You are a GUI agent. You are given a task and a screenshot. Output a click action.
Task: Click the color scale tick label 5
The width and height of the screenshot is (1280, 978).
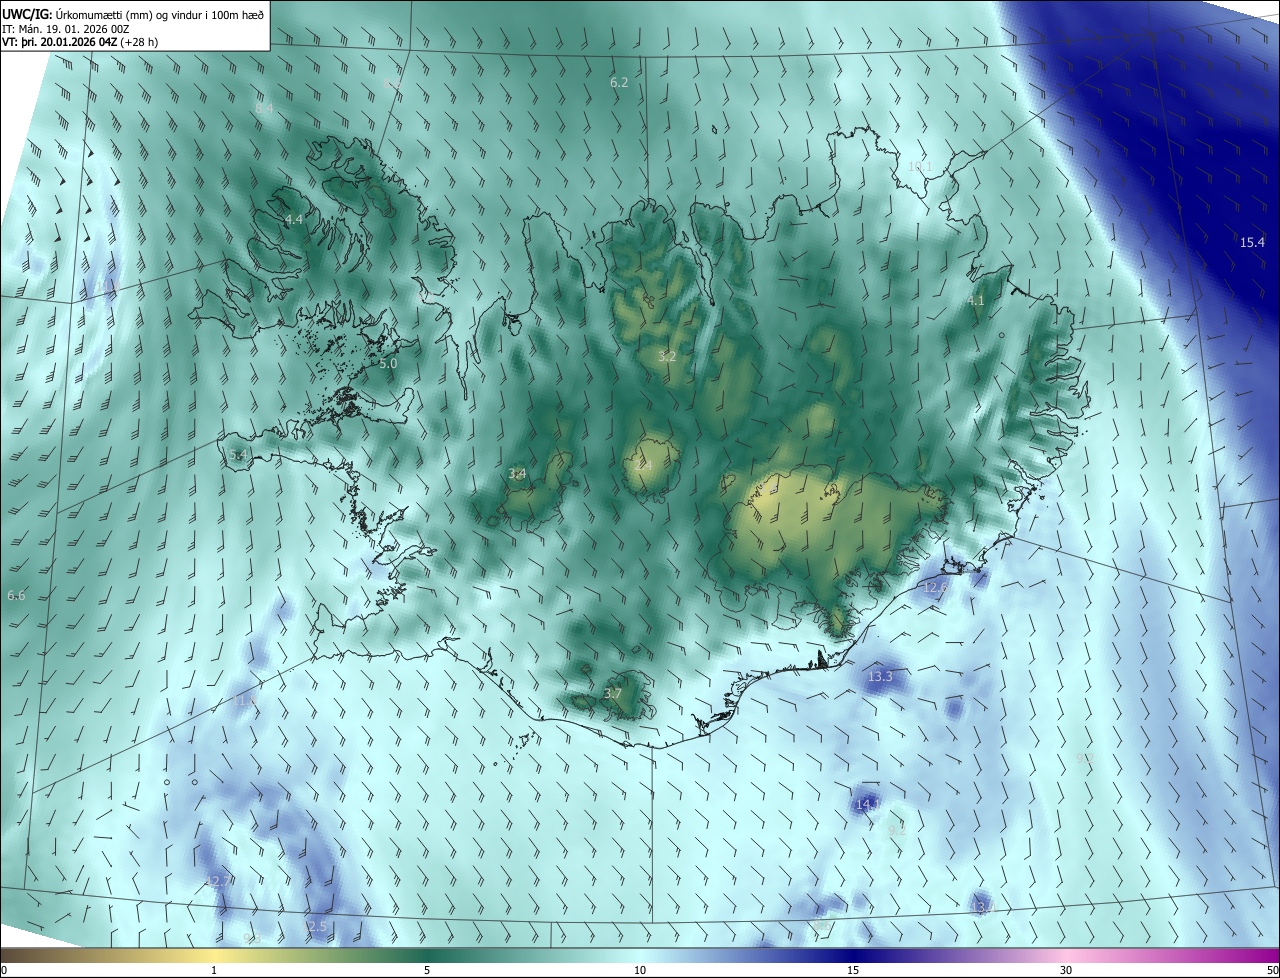(x=427, y=970)
